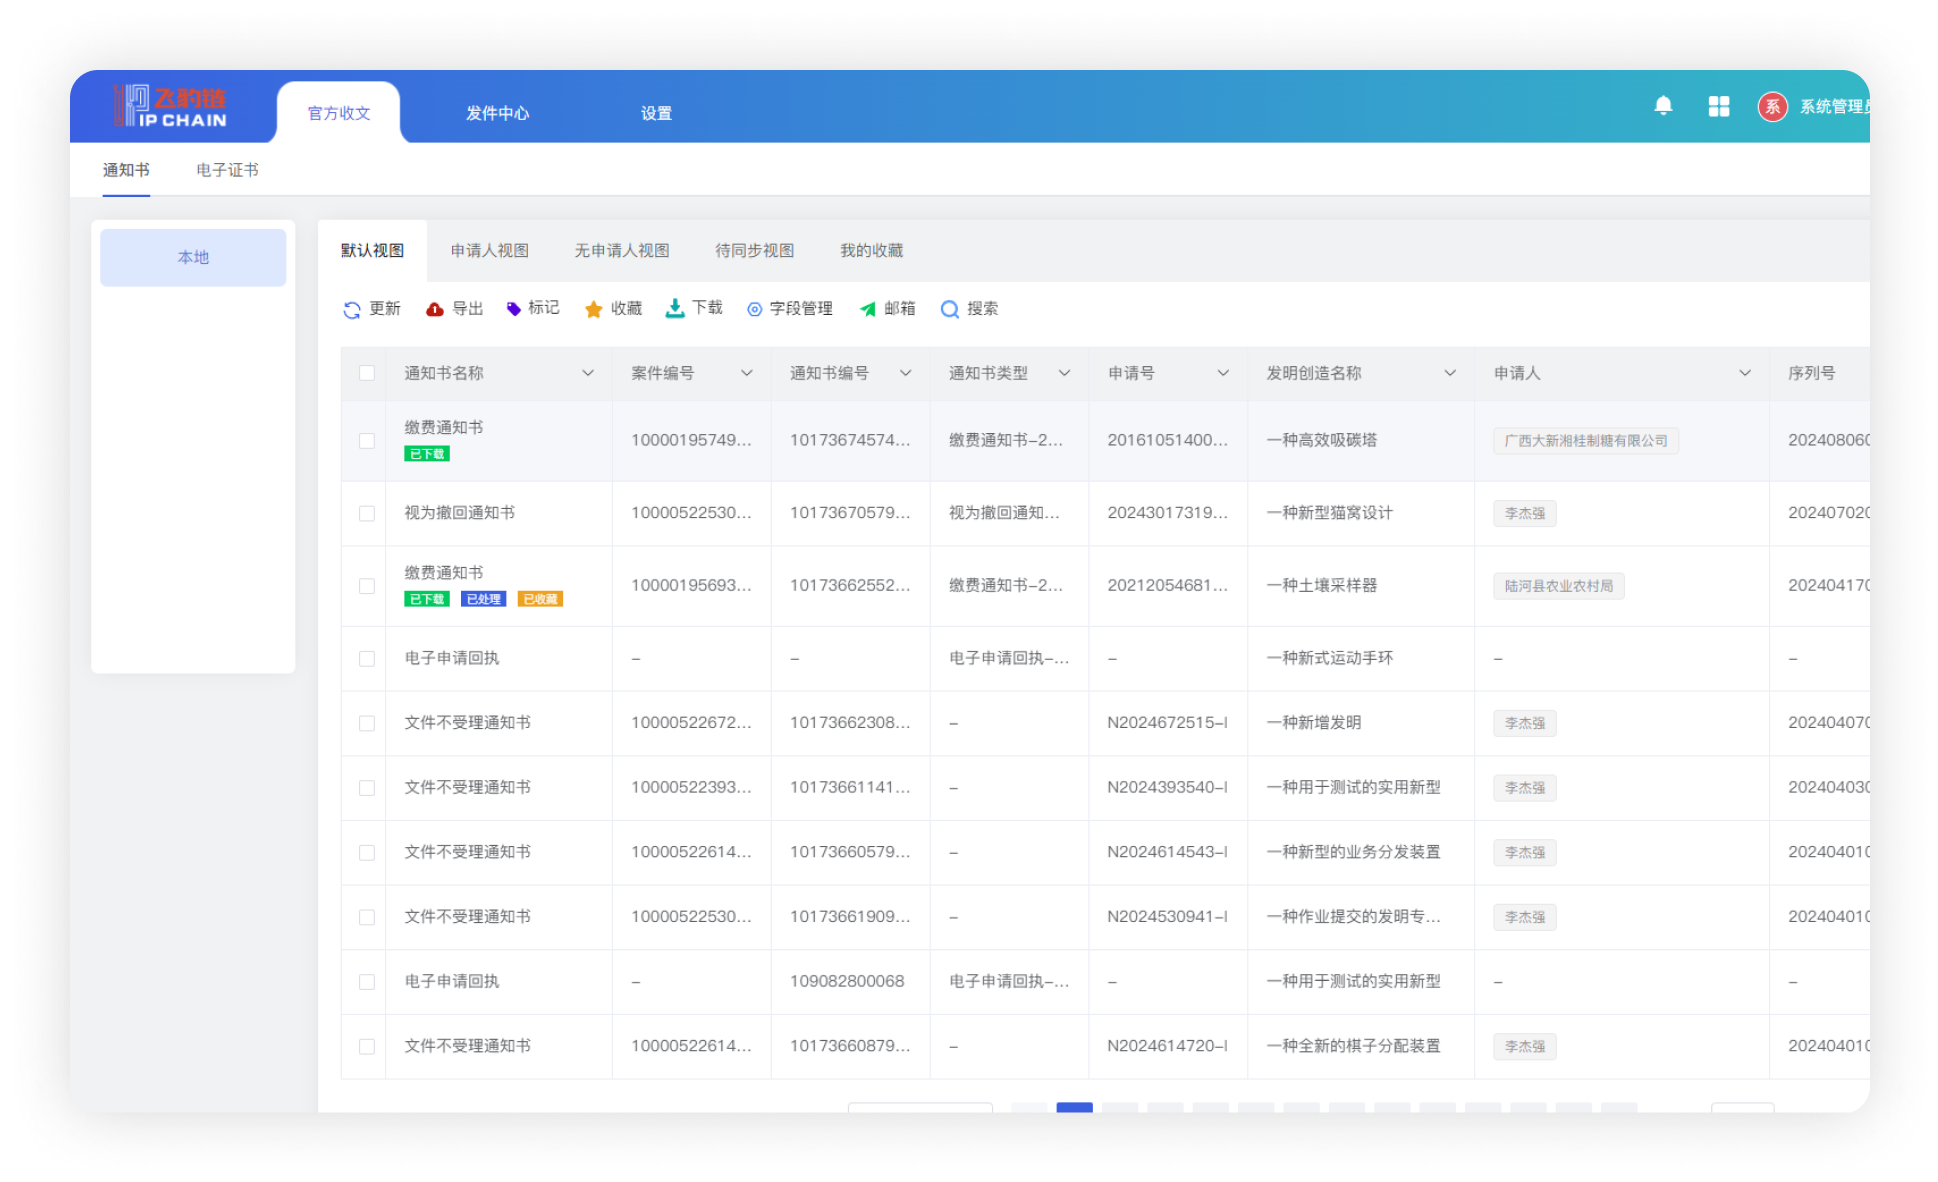Image resolution: width=1938 pixels, height=1182 pixels.
Task: Open the 发件中心 menu item
Action: 496,113
